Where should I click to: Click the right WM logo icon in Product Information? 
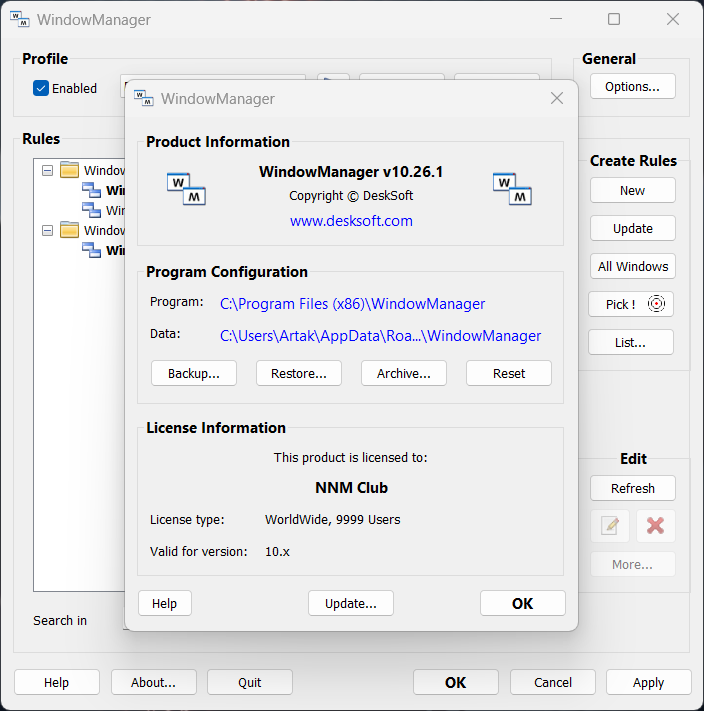pyautogui.click(x=512, y=189)
